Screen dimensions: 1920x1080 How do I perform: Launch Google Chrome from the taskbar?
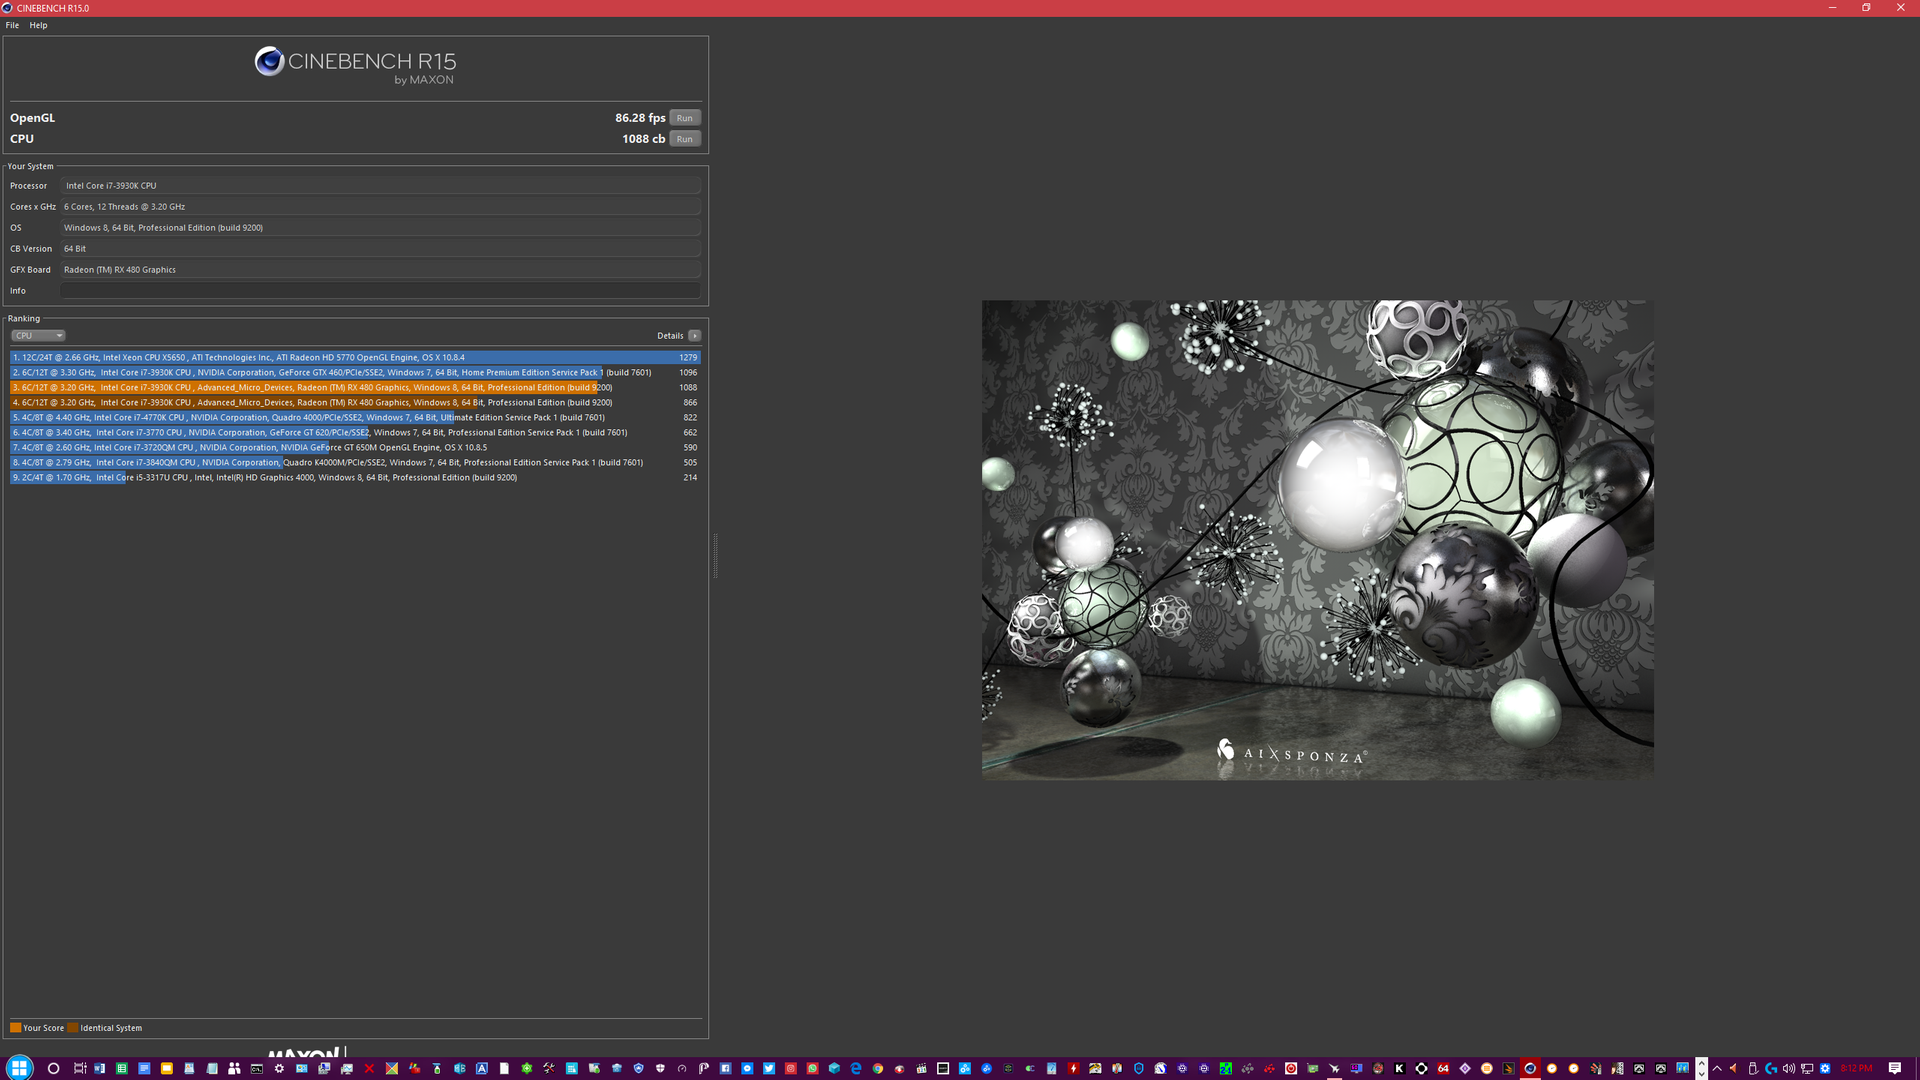tap(877, 1068)
